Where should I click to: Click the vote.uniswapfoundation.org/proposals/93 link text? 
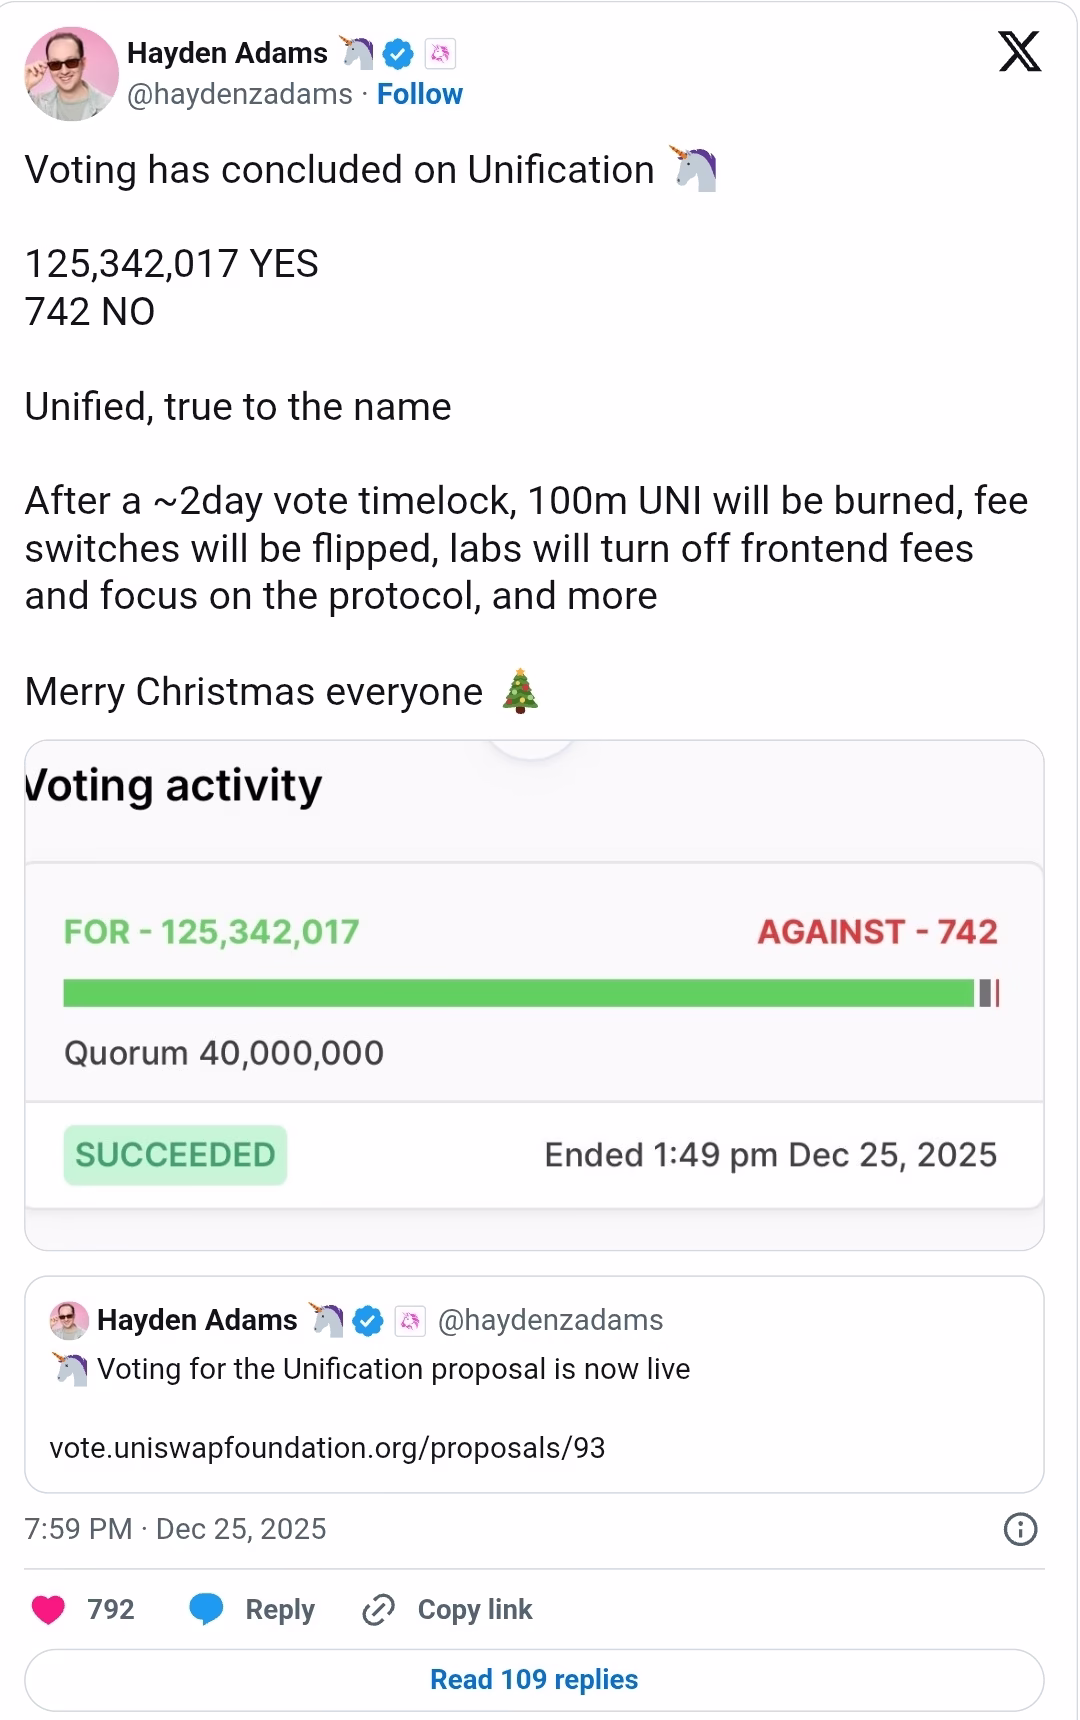point(327,1448)
